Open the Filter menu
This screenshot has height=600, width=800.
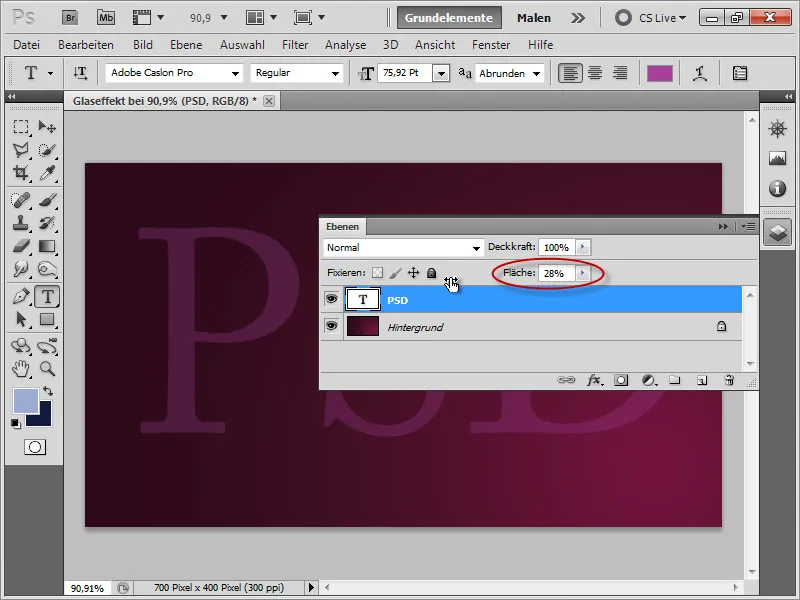click(x=295, y=45)
